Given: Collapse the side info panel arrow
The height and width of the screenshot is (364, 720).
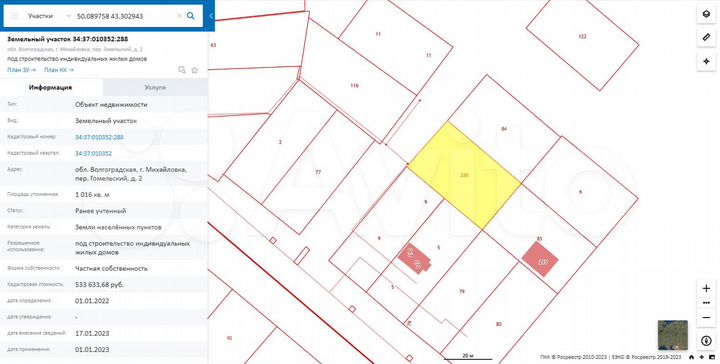Looking at the screenshot, I should (211, 16).
